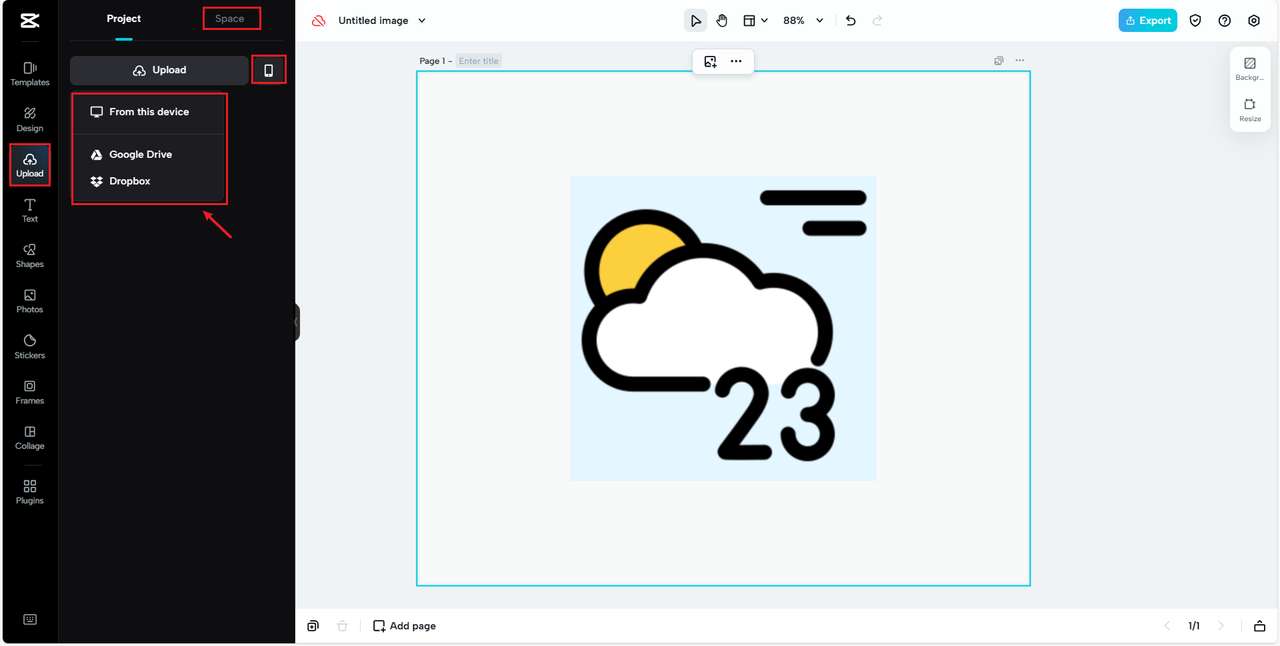Viewport: 1280px width, 646px height.
Task: Open the help question mark icon
Action: tap(1224, 20)
